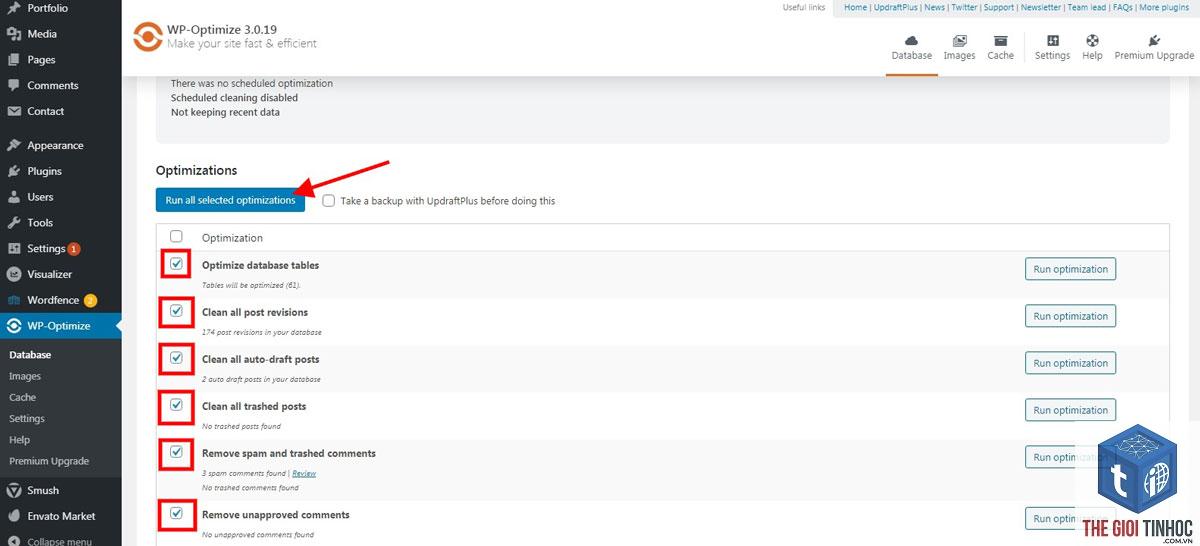The height and width of the screenshot is (546, 1200).
Task: Open Cache submenu under WP-Optimize
Action: [x=22, y=397]
